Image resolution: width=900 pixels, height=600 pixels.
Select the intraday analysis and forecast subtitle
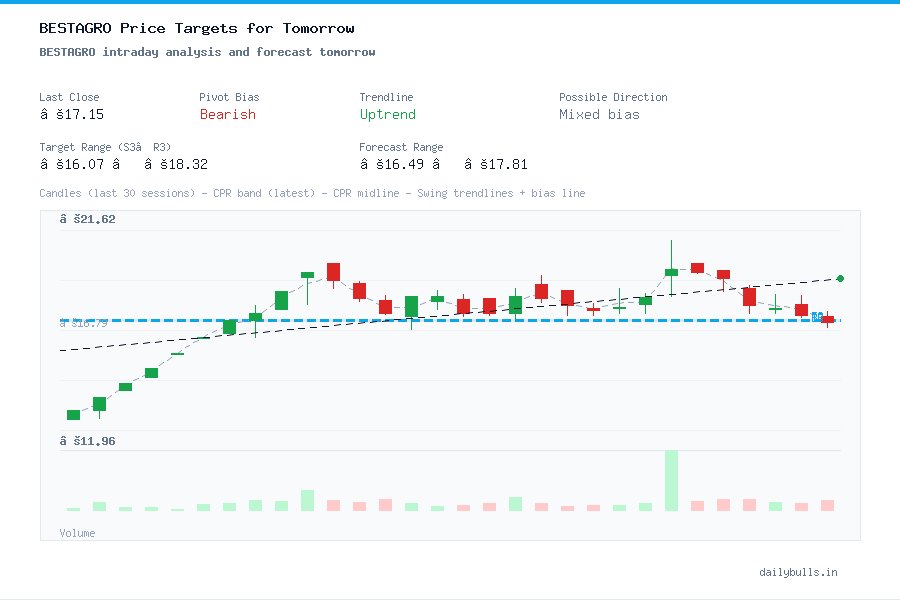tap(207, 52)
